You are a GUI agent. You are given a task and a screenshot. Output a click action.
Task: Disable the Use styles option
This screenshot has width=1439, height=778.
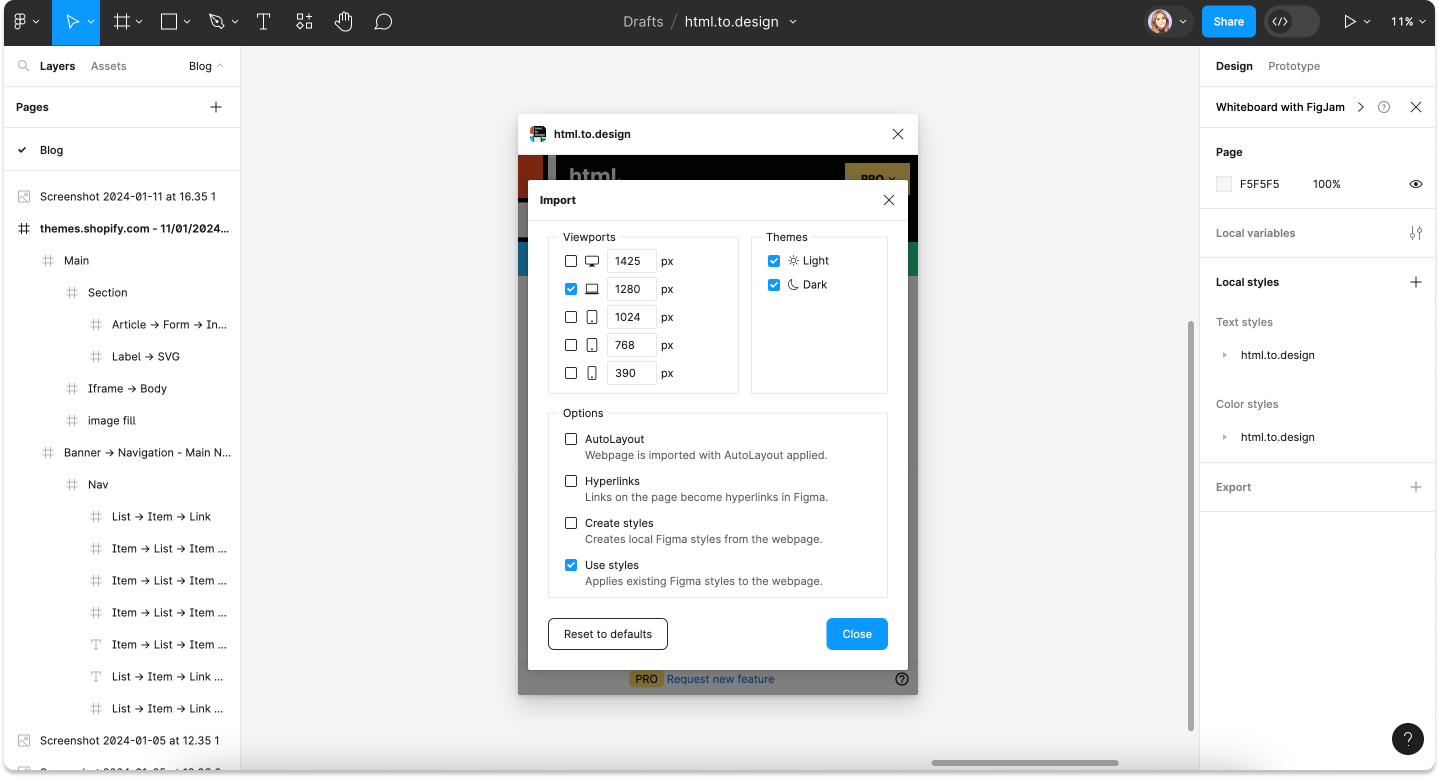pos(571,565)
